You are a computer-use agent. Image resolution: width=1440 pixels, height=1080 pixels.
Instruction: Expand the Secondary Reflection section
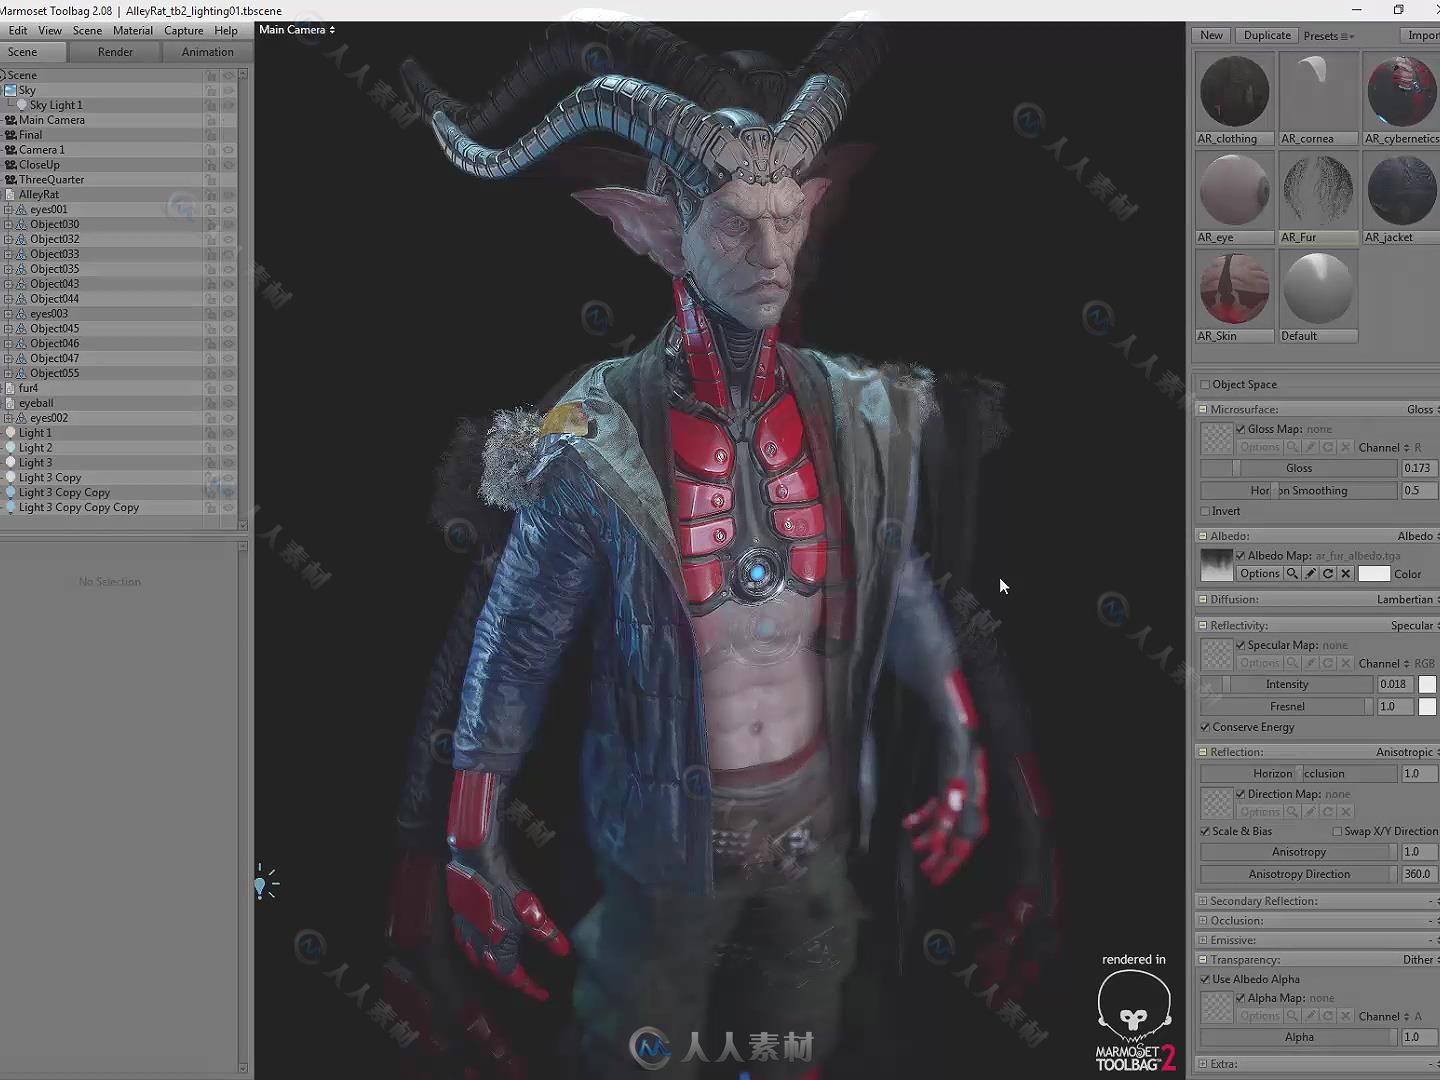1203,902
